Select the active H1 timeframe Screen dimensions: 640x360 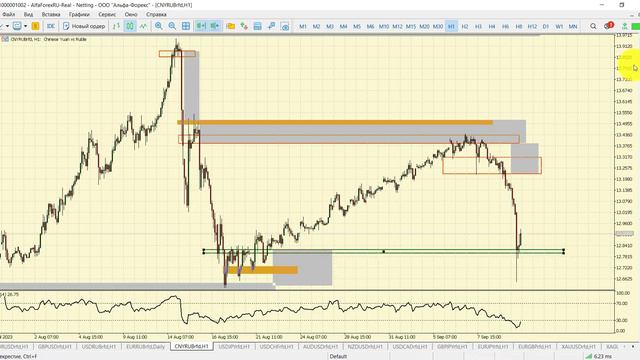[451, 26]
